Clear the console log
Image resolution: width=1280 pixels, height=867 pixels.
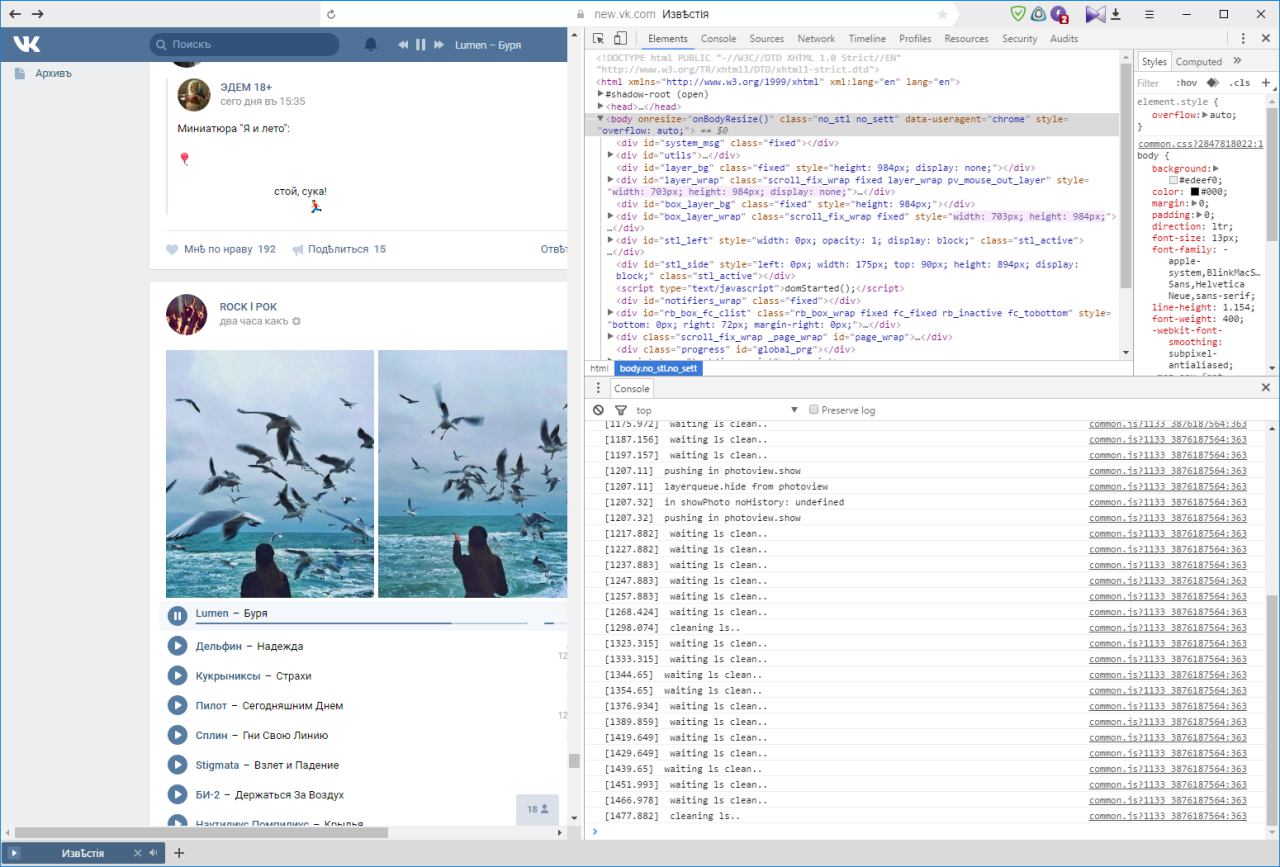(598, 410)
